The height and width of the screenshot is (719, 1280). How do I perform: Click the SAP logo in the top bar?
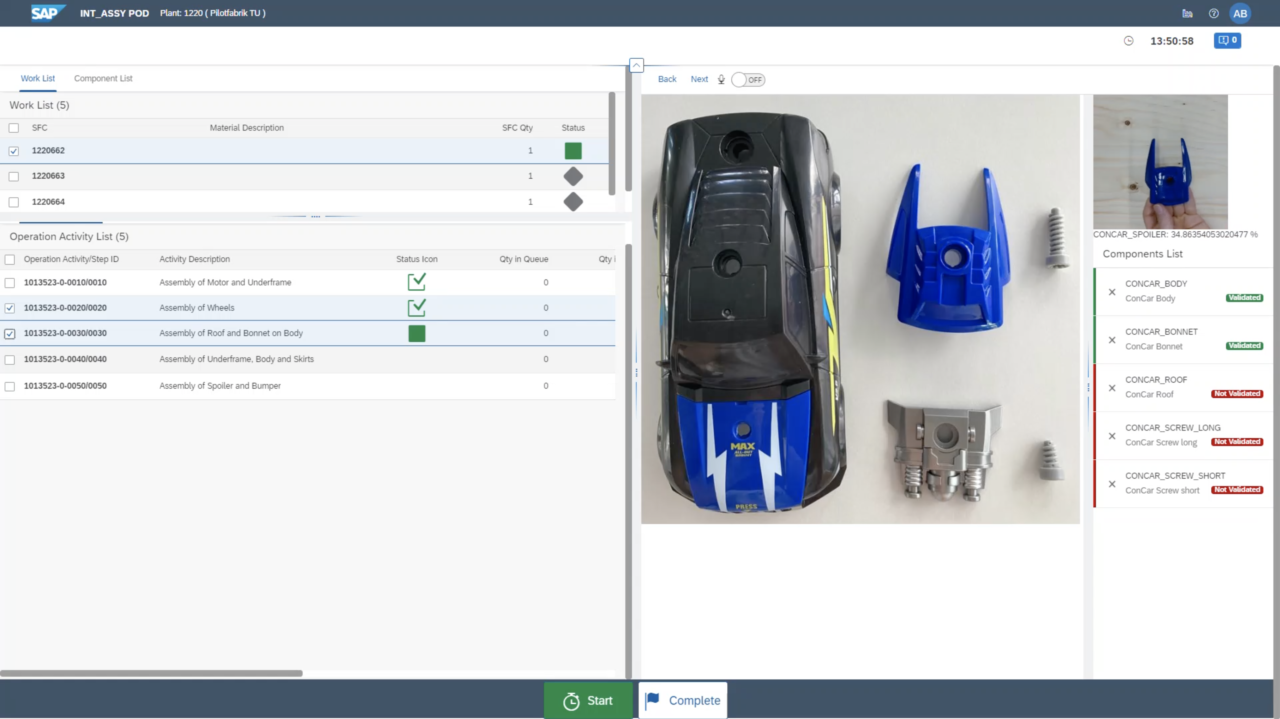(x=45, y=13)
